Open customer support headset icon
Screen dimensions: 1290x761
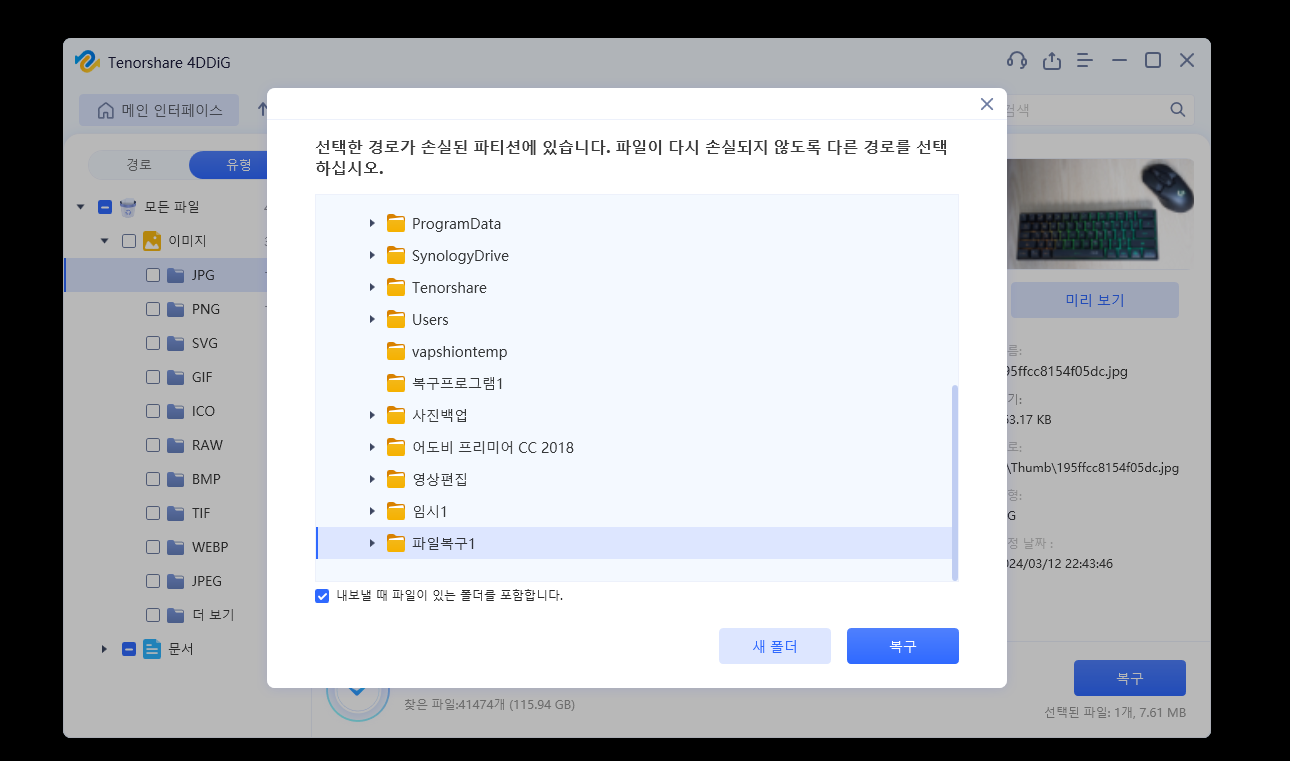coord(1017,60)
